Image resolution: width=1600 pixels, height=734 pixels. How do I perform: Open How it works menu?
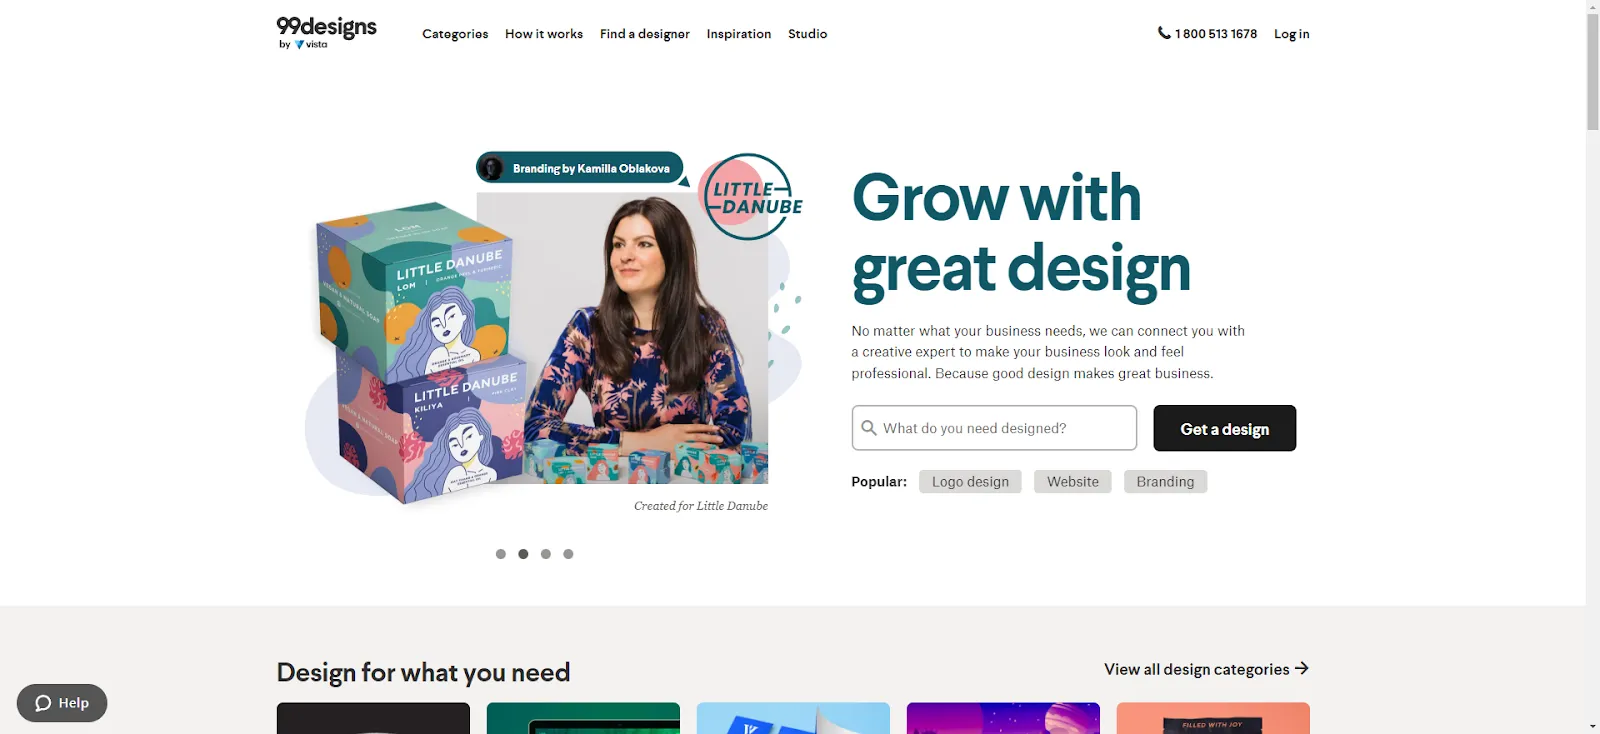544,34
